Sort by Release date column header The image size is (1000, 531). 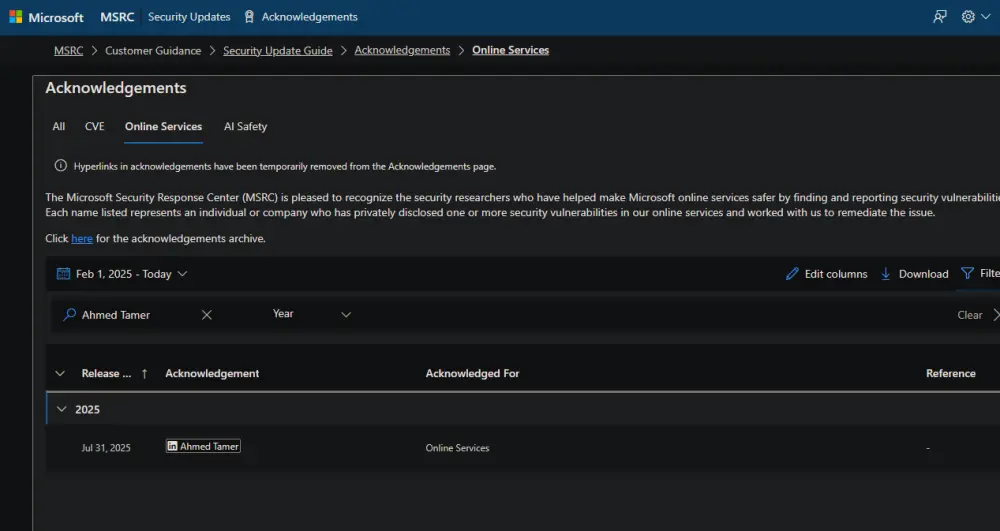pos(106,374)
